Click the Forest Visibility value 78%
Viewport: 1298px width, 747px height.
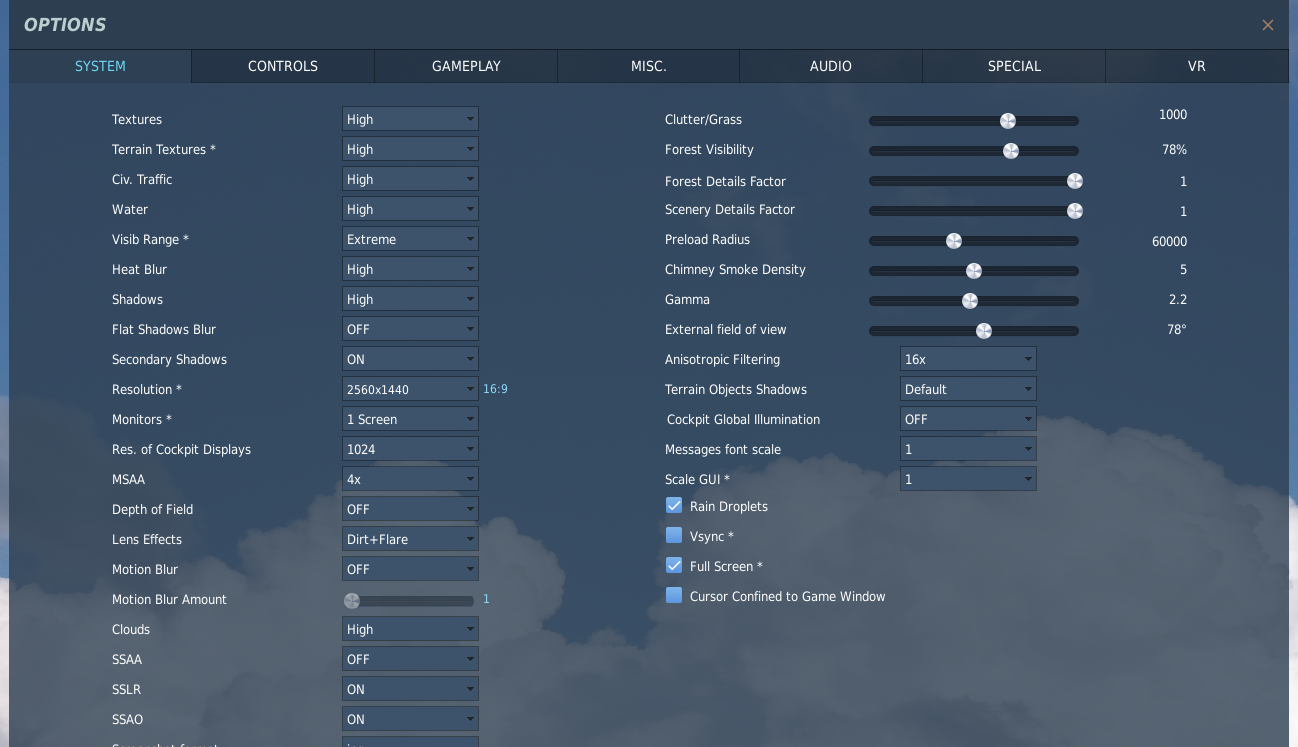tap(1175, 150)
